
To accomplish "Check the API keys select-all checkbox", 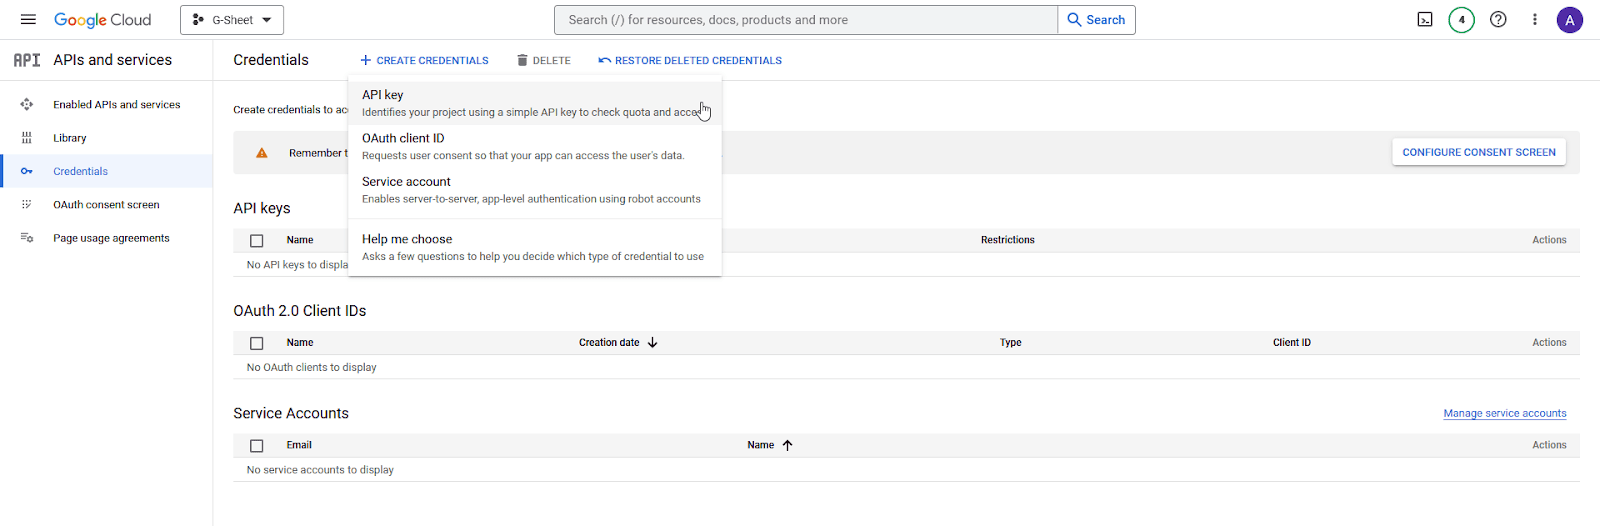I will pyautogui.click(x=257, y=241).
